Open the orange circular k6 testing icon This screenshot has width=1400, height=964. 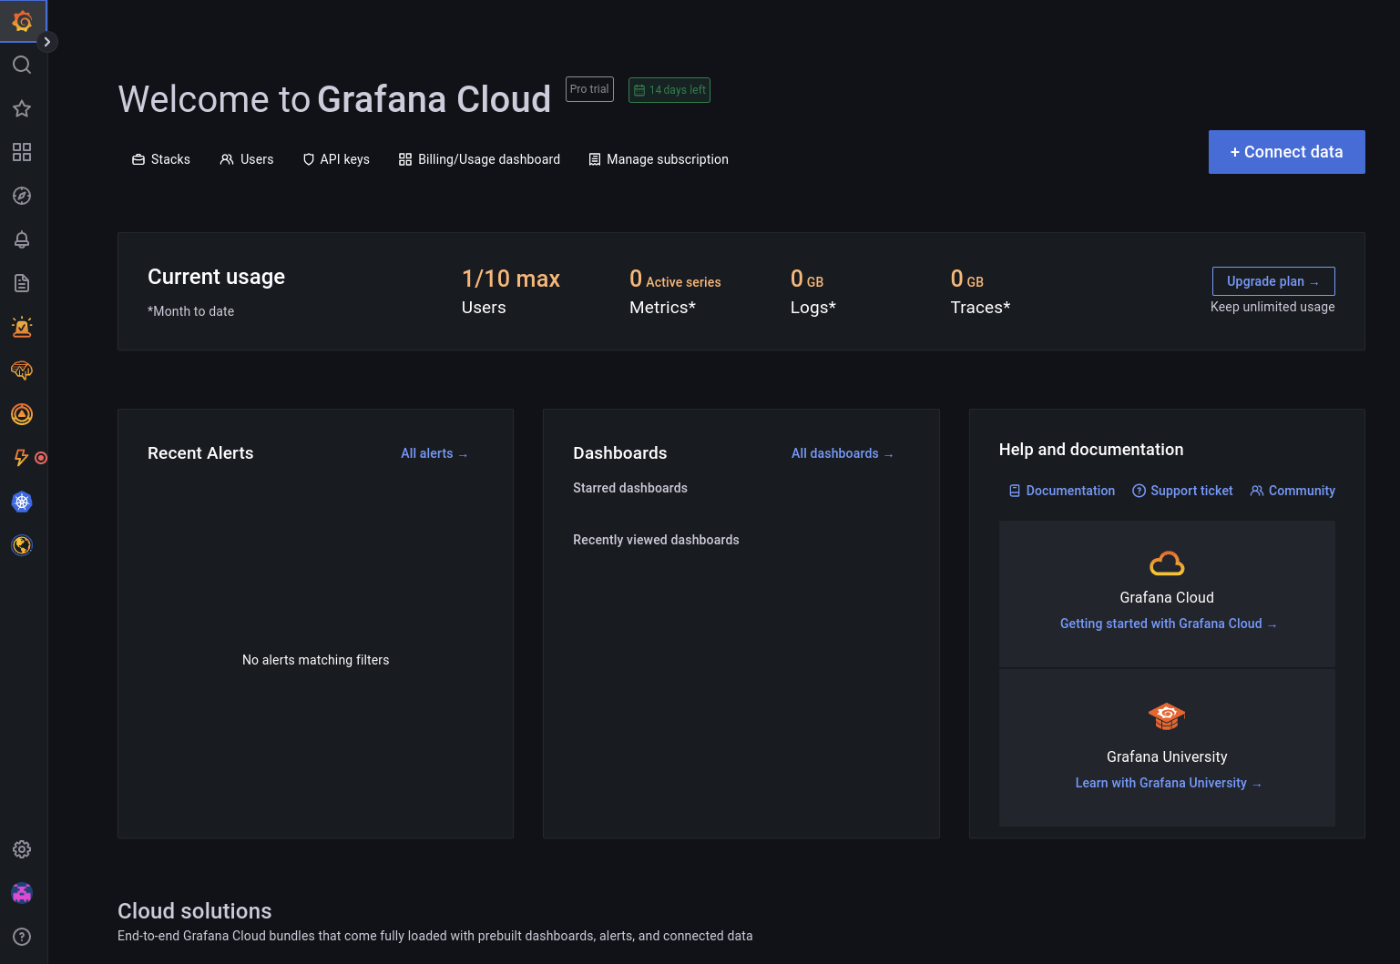22,414
